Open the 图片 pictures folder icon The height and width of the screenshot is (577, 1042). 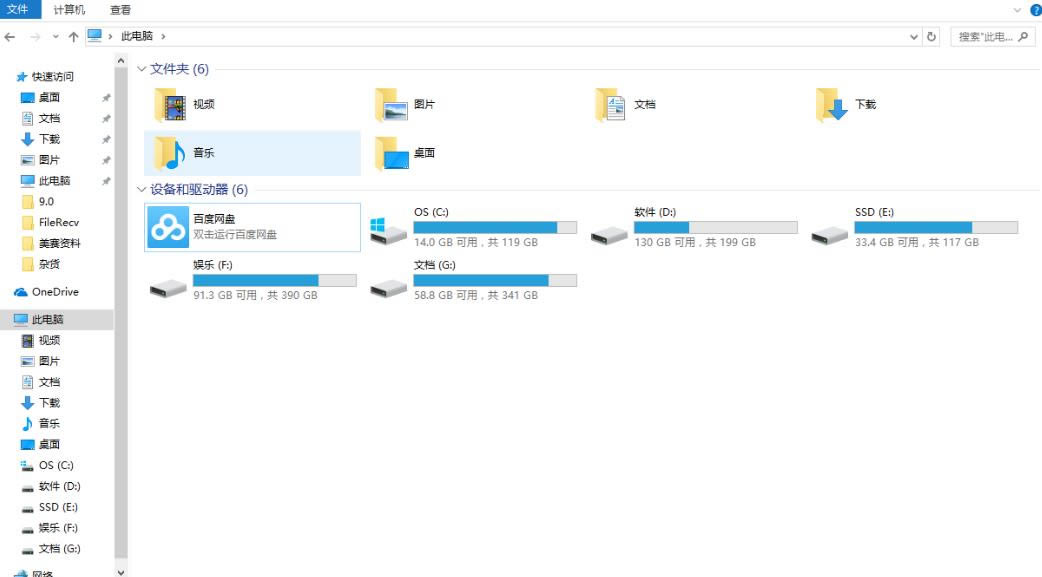[391, 104]
